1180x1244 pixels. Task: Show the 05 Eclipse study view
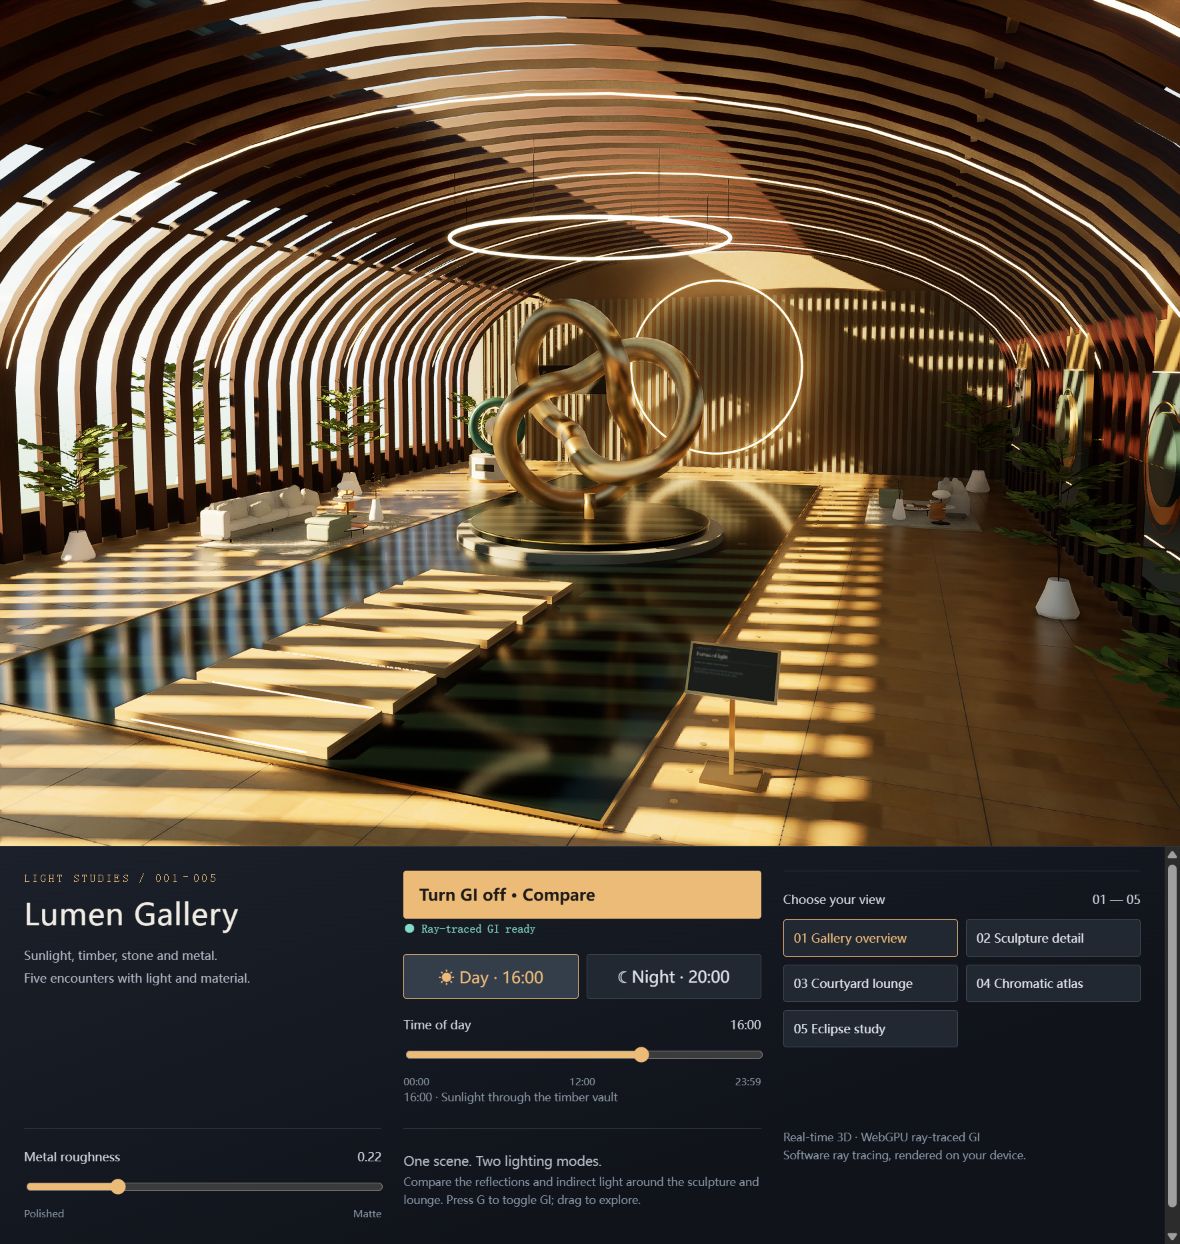coord(870,1028)
